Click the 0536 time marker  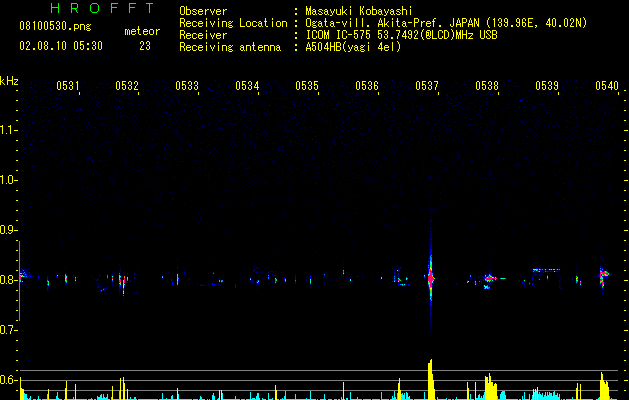(x=367, y=86)
